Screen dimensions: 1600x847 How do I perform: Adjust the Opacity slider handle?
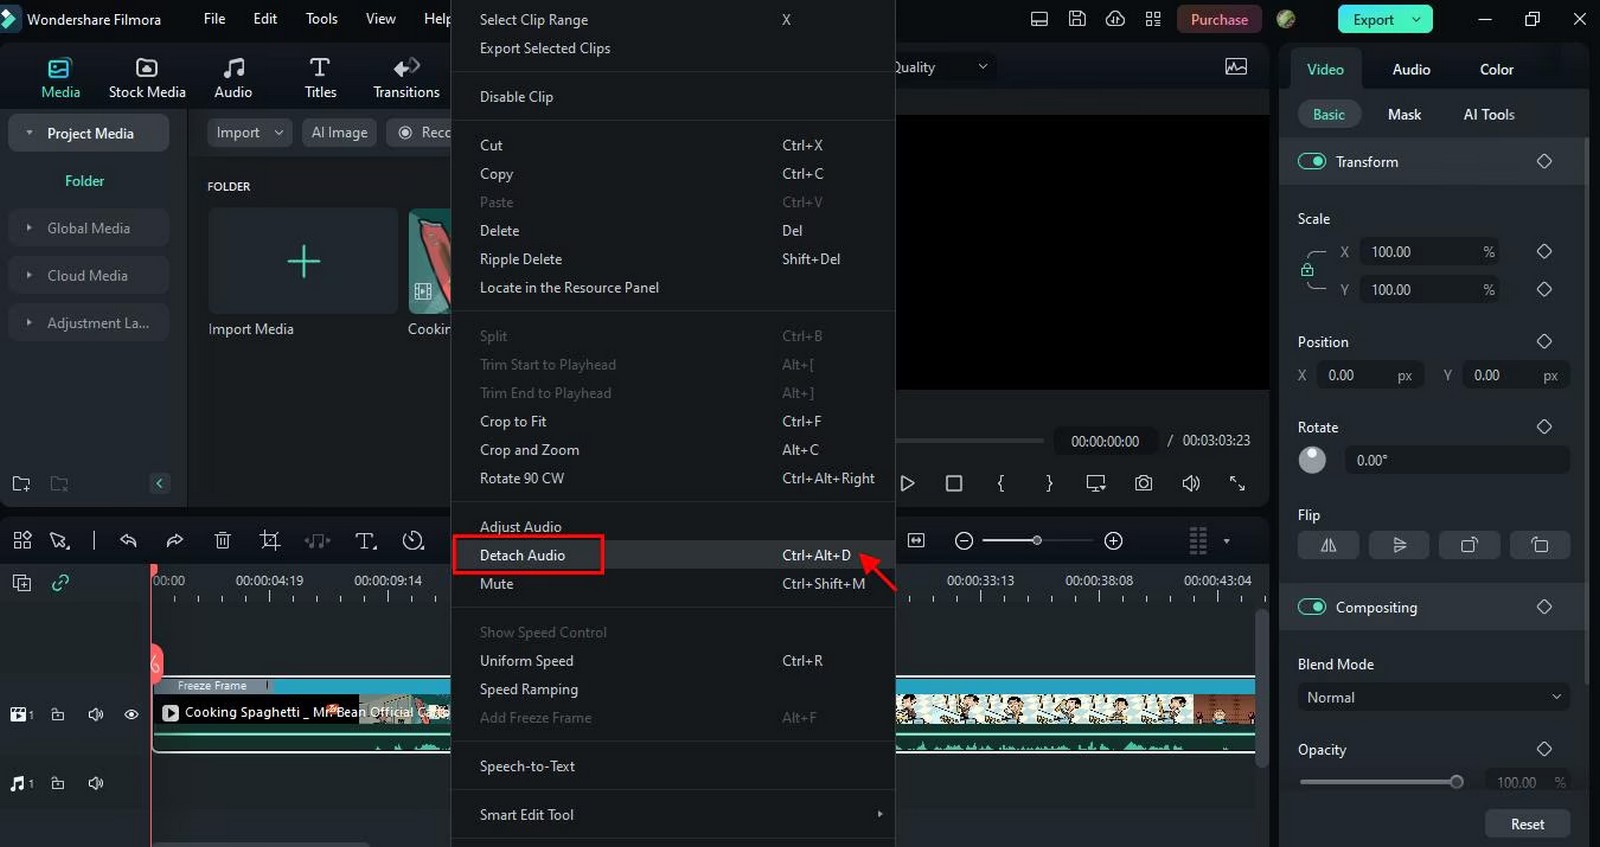coord(1456,782)
